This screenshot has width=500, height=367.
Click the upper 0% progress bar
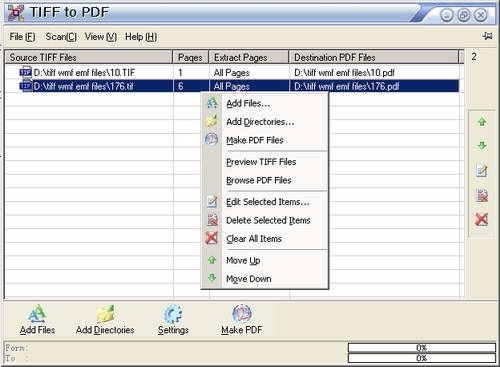point(422,348)
